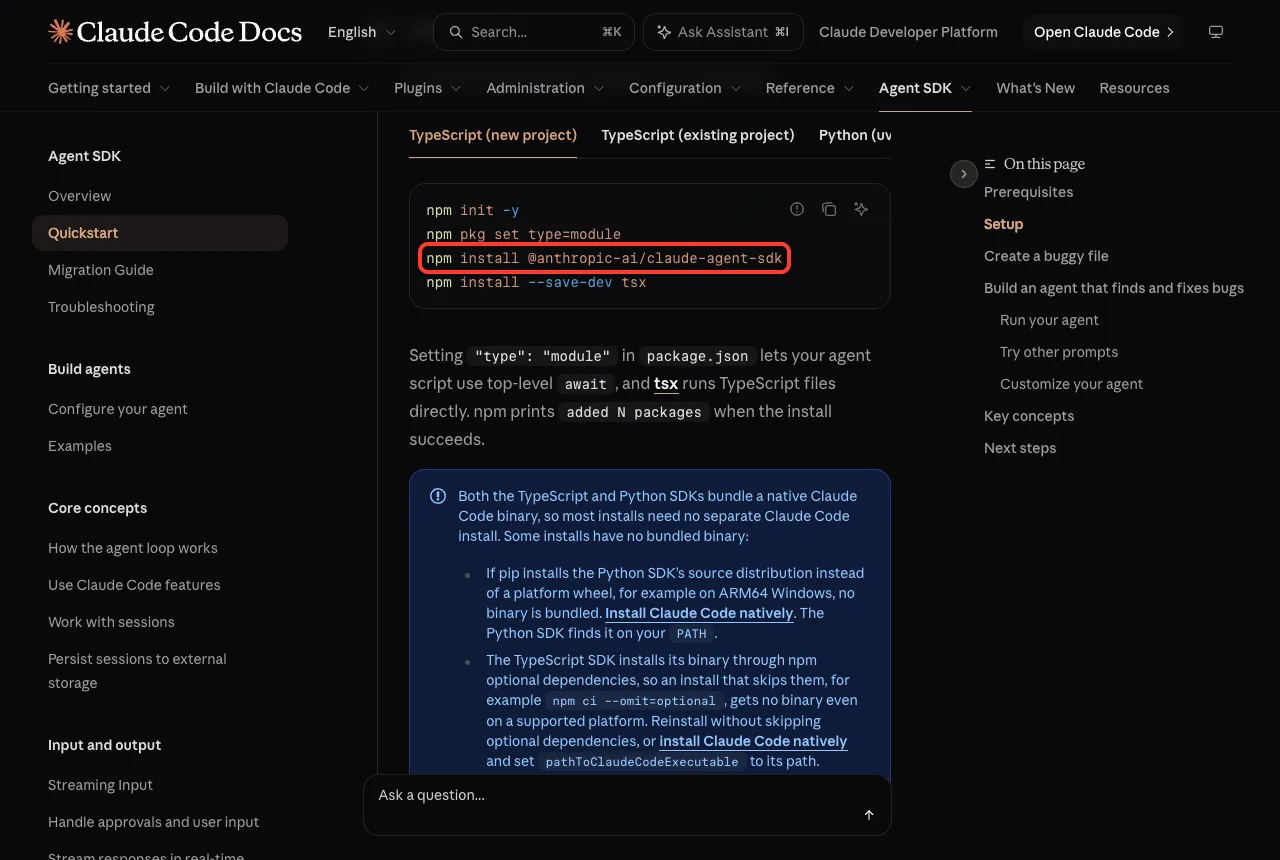Screen dimensions: 1280x860
Task: Collapse the On this page sidebar chevron
Action: [963, 174]
